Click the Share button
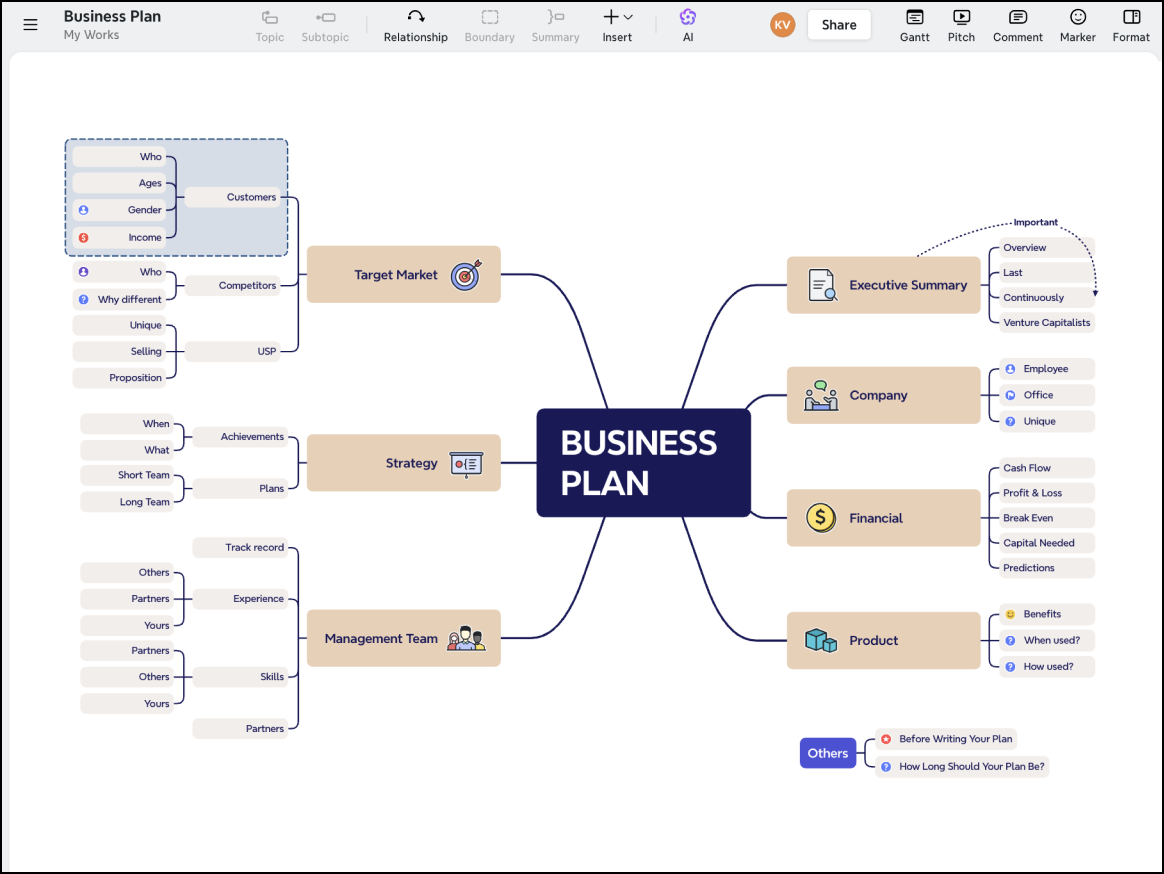Image resolution: width=1164 pixels, height=874 pixels. [x=839, y=25]
